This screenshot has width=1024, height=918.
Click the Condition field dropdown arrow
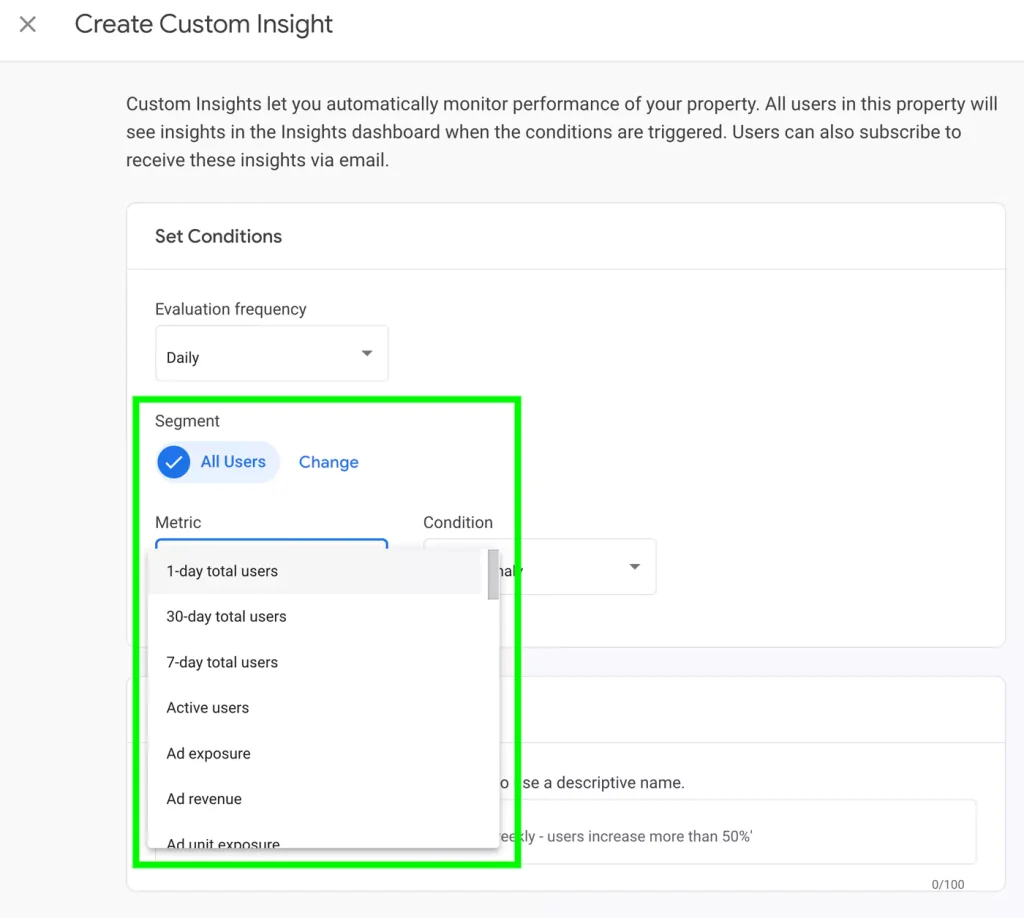634,566
